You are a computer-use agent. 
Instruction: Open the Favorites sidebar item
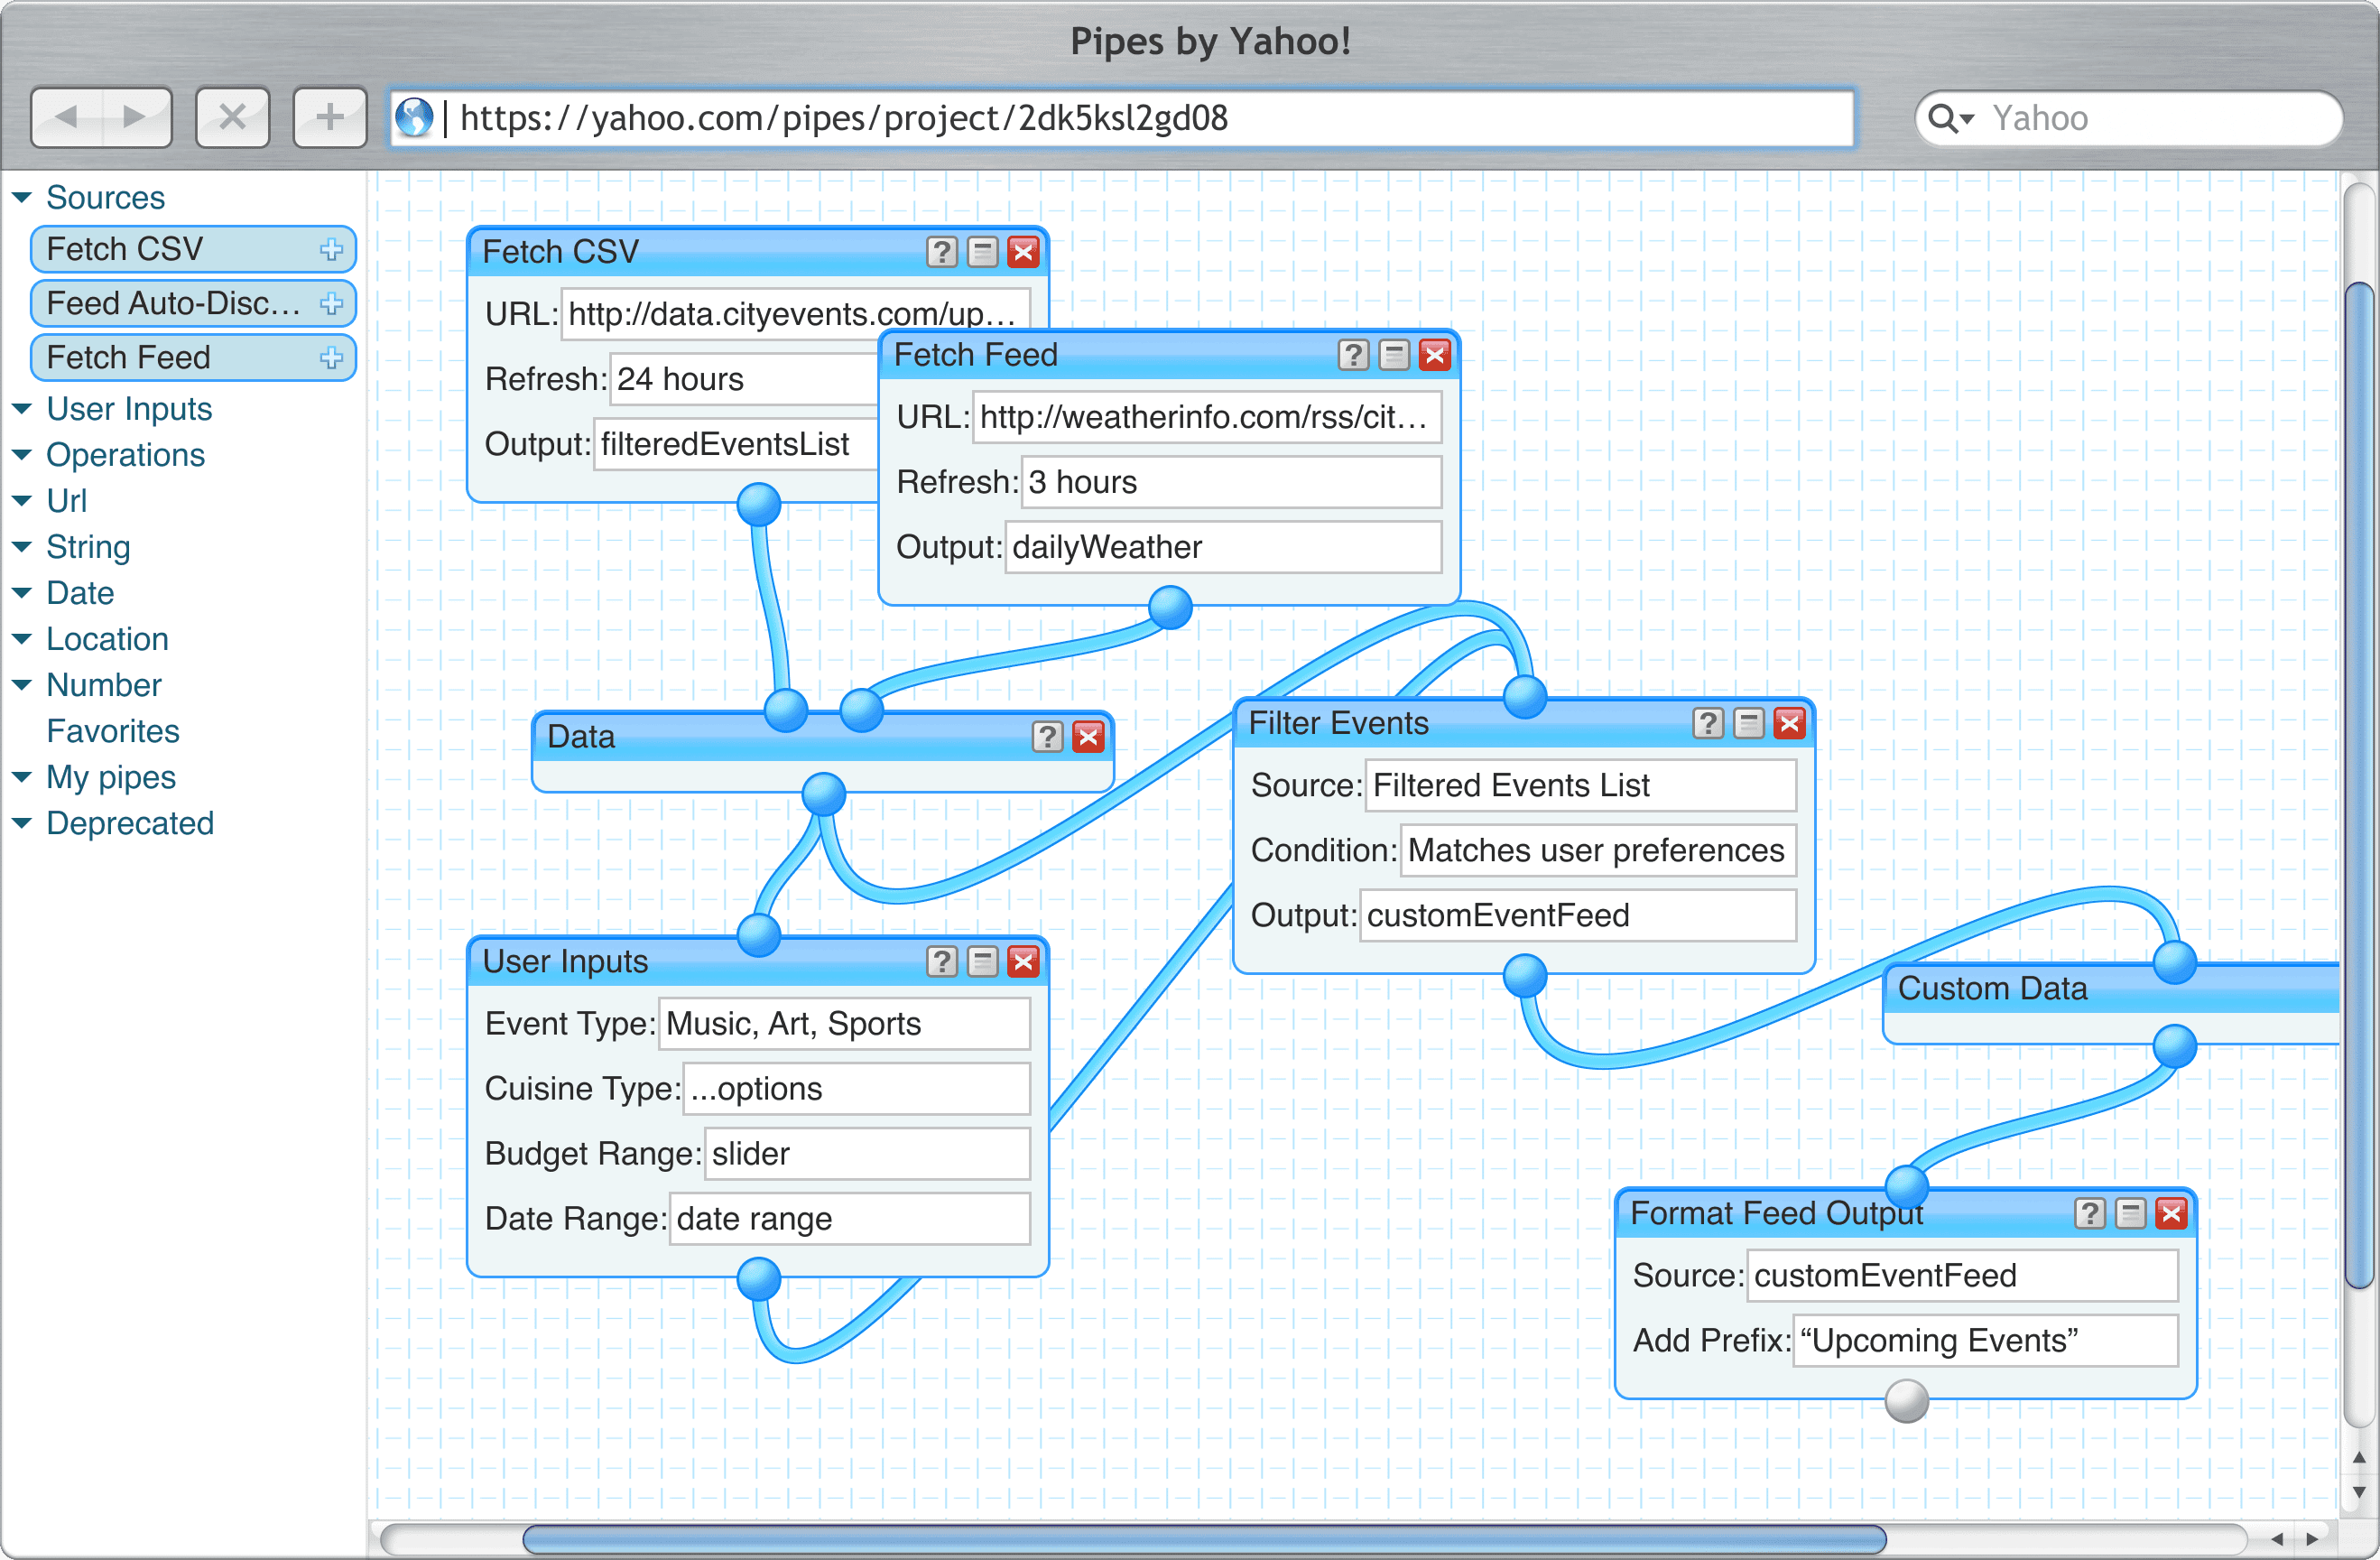point(113,731)
